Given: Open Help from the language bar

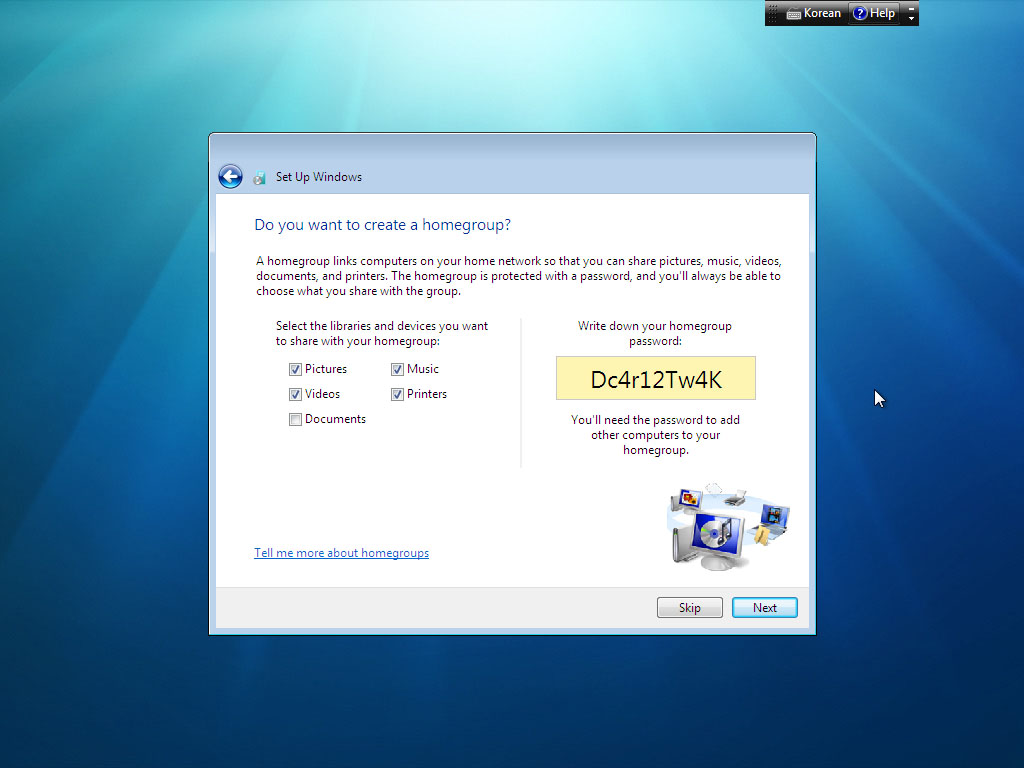Looking at the screenshot, I should (x=874, y=13).
